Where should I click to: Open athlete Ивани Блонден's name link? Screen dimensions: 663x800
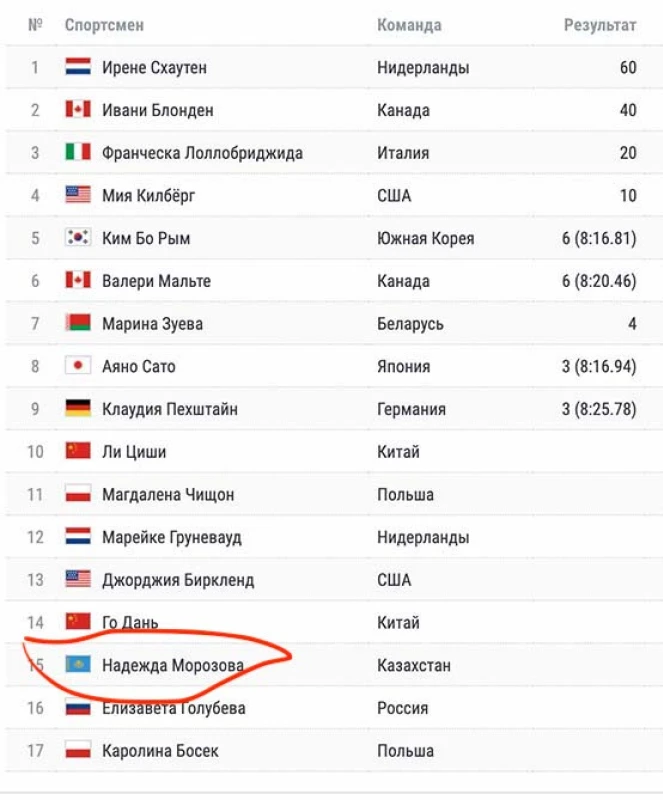[x=157, y=111]
